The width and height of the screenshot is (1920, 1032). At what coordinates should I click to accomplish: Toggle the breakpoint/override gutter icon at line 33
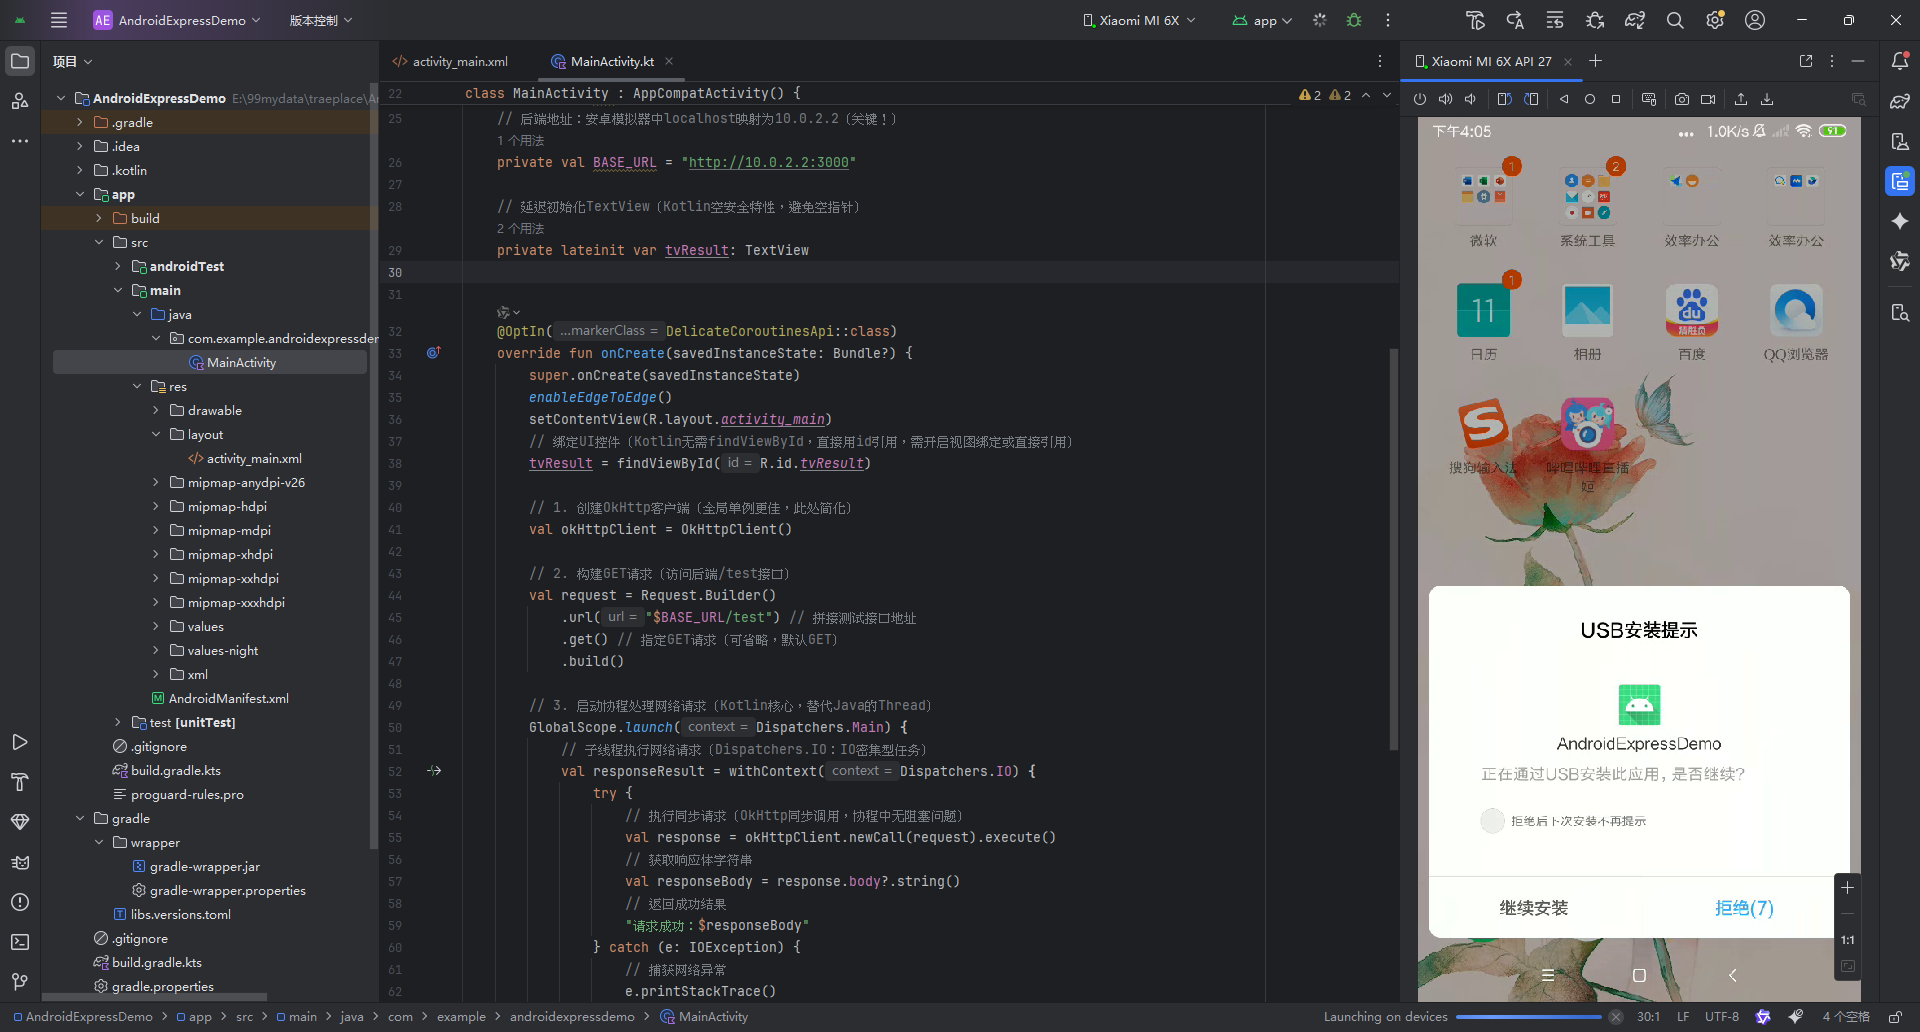[434, 353]
